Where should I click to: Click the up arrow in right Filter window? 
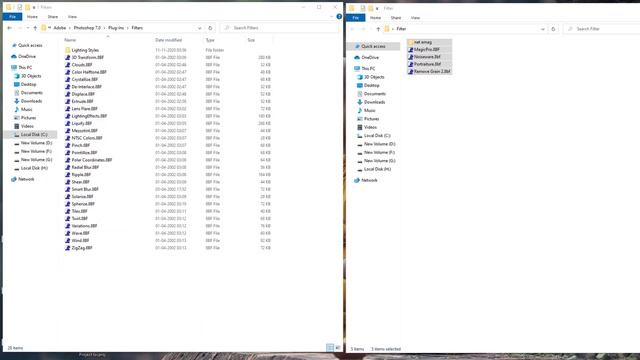point(378,29)
